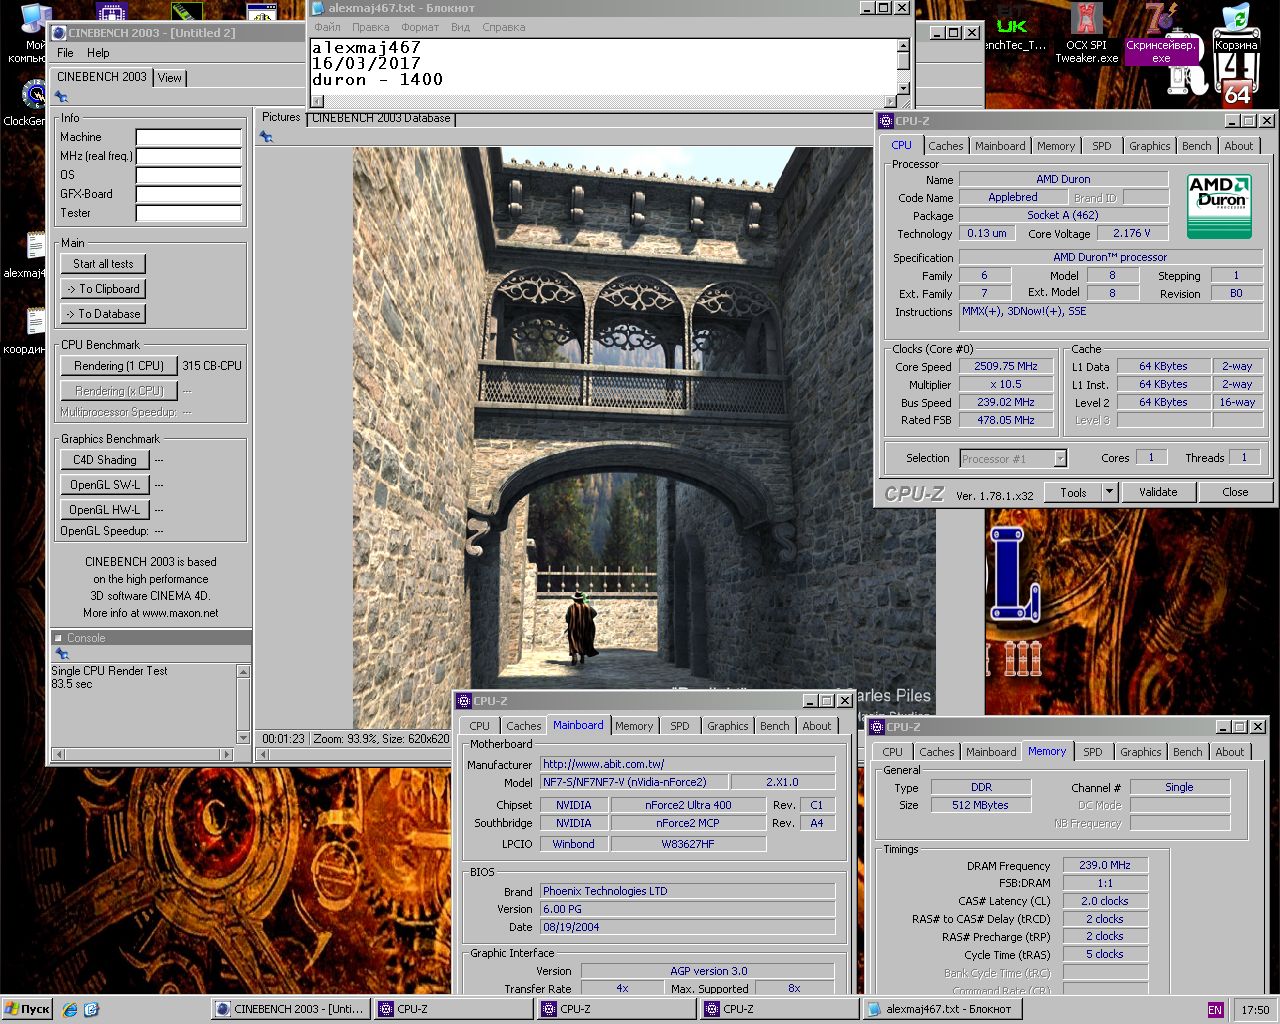
Task: Launch Internet Explorer from the quick launch
Action: tap(69, 1009)
